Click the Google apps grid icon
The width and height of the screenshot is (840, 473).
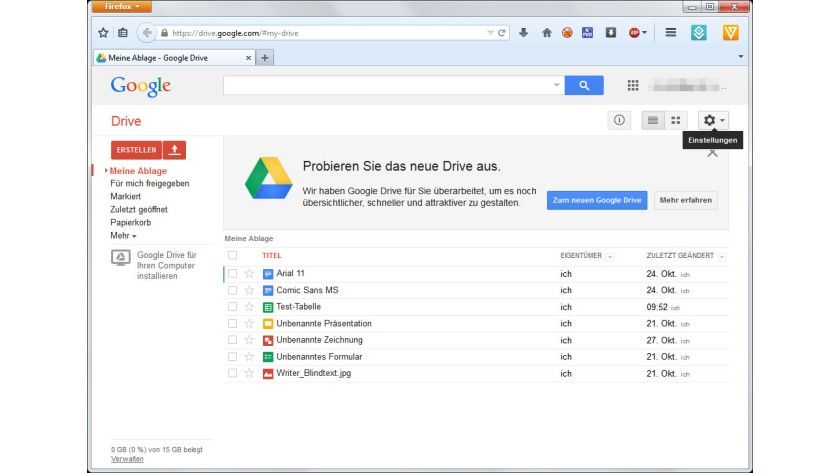[633, 85]
